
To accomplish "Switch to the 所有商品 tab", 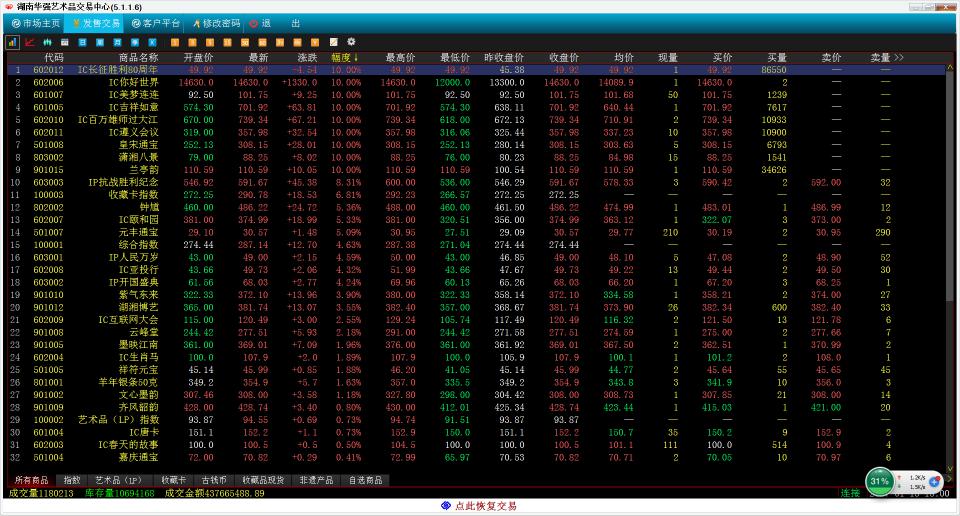I will click(31, 480).
